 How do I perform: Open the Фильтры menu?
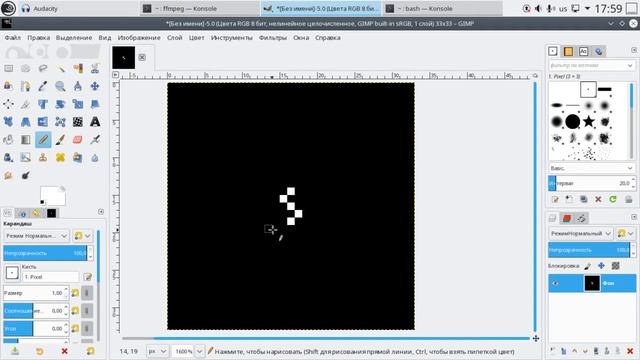273,38
